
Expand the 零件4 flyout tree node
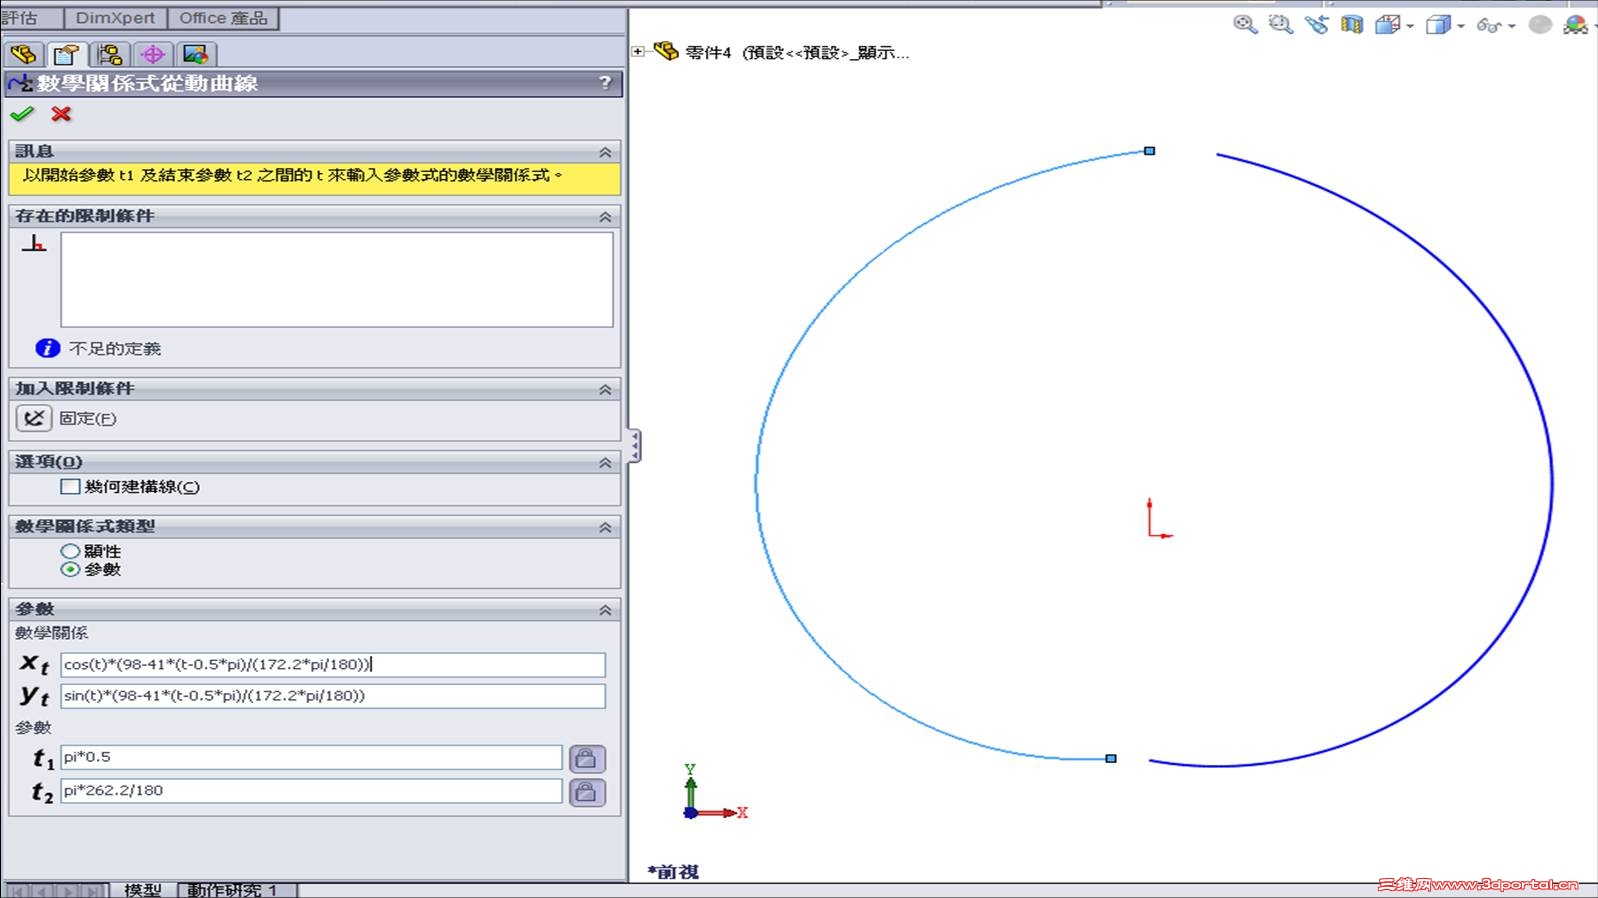pos(638,51)
